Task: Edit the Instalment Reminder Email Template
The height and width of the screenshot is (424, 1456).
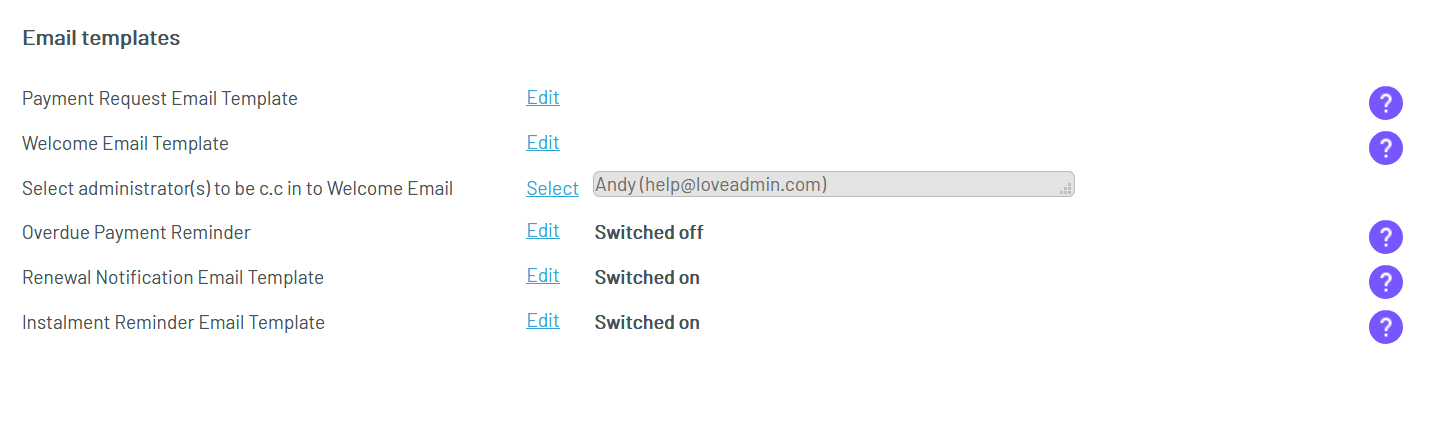Action: tap(543, 321)
